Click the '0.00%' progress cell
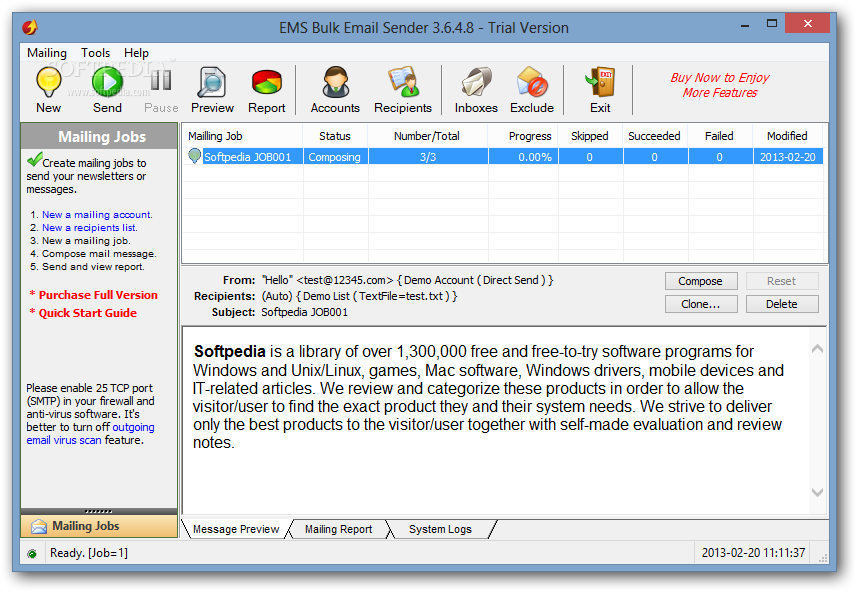Screen dimensions: 857x592 pos(524,157)
